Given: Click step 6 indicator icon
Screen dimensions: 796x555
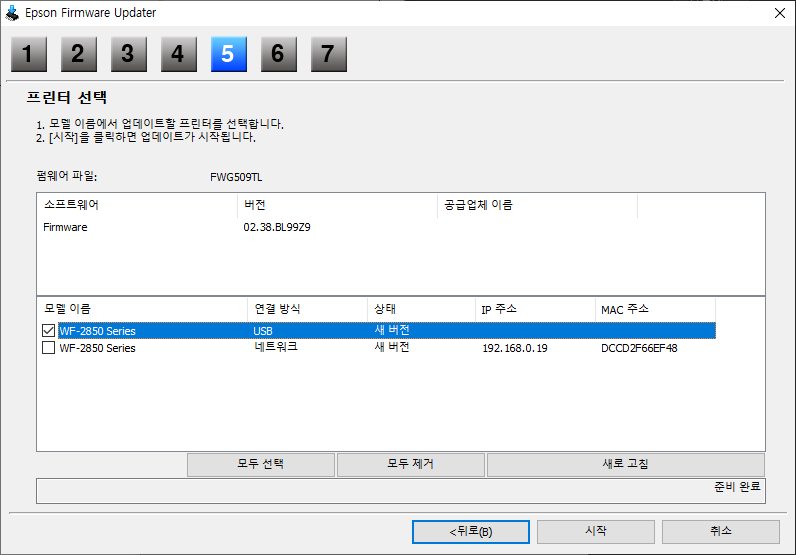Looking at the screenshot, I should pos(279,54).
